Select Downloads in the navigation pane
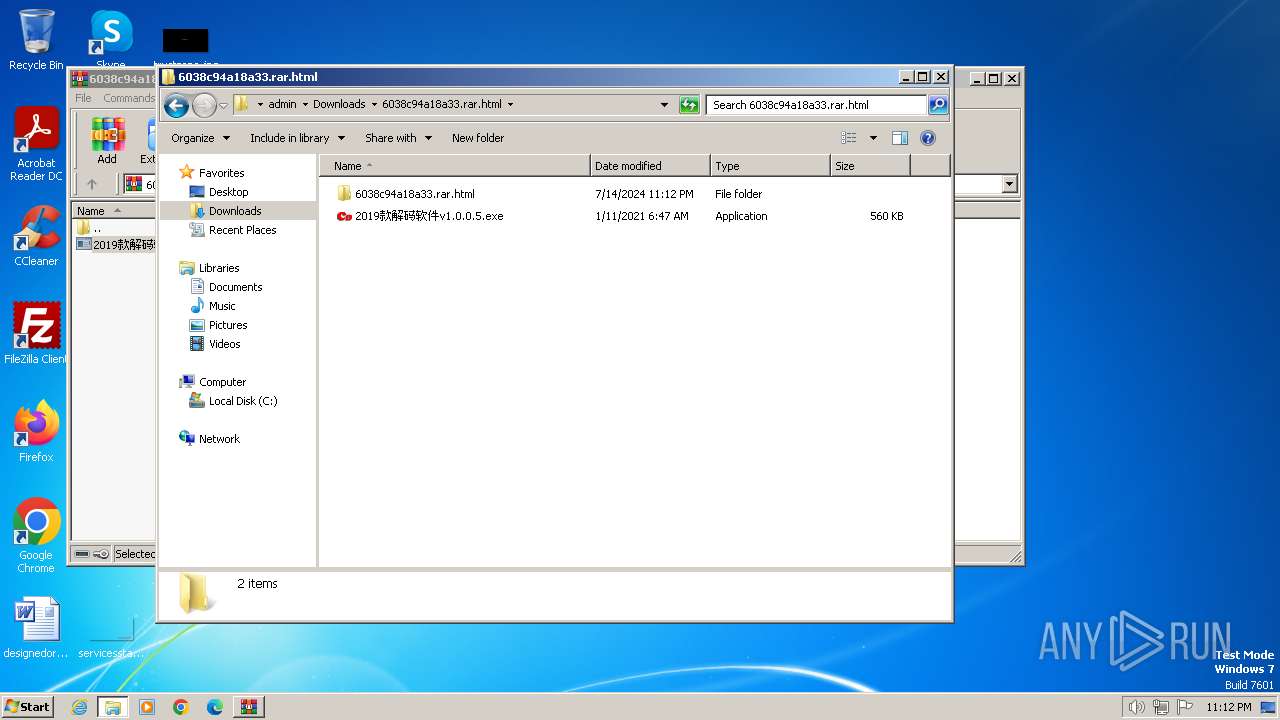 [235, 211]
